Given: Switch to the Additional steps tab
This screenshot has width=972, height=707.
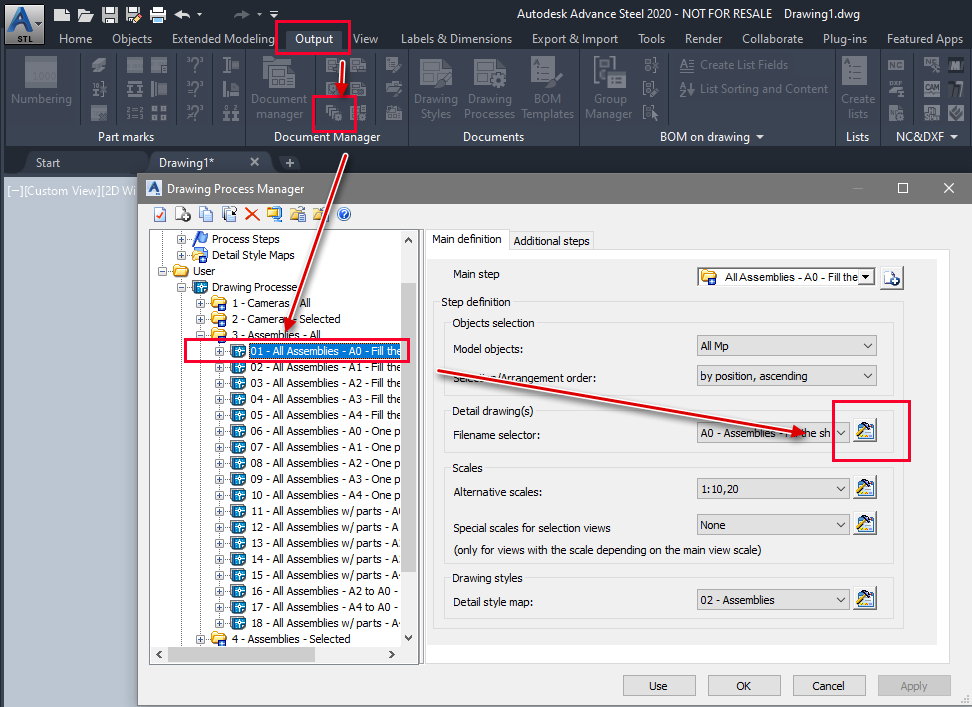Looking at the screenshot, I should point(551,240).
